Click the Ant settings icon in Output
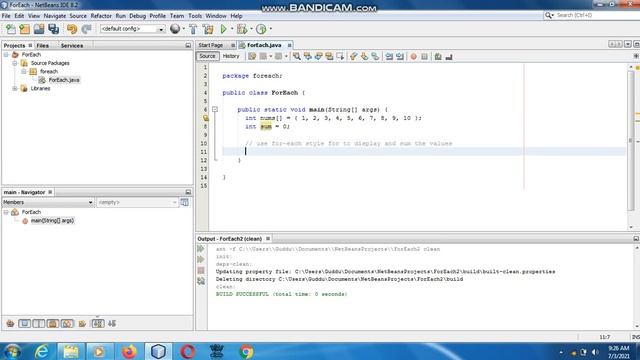640x360 pixels. coord(201,281)
